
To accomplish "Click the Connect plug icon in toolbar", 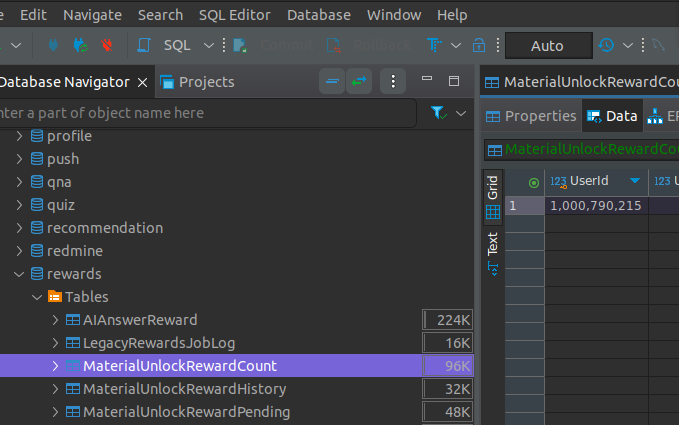I will (54, 46).
